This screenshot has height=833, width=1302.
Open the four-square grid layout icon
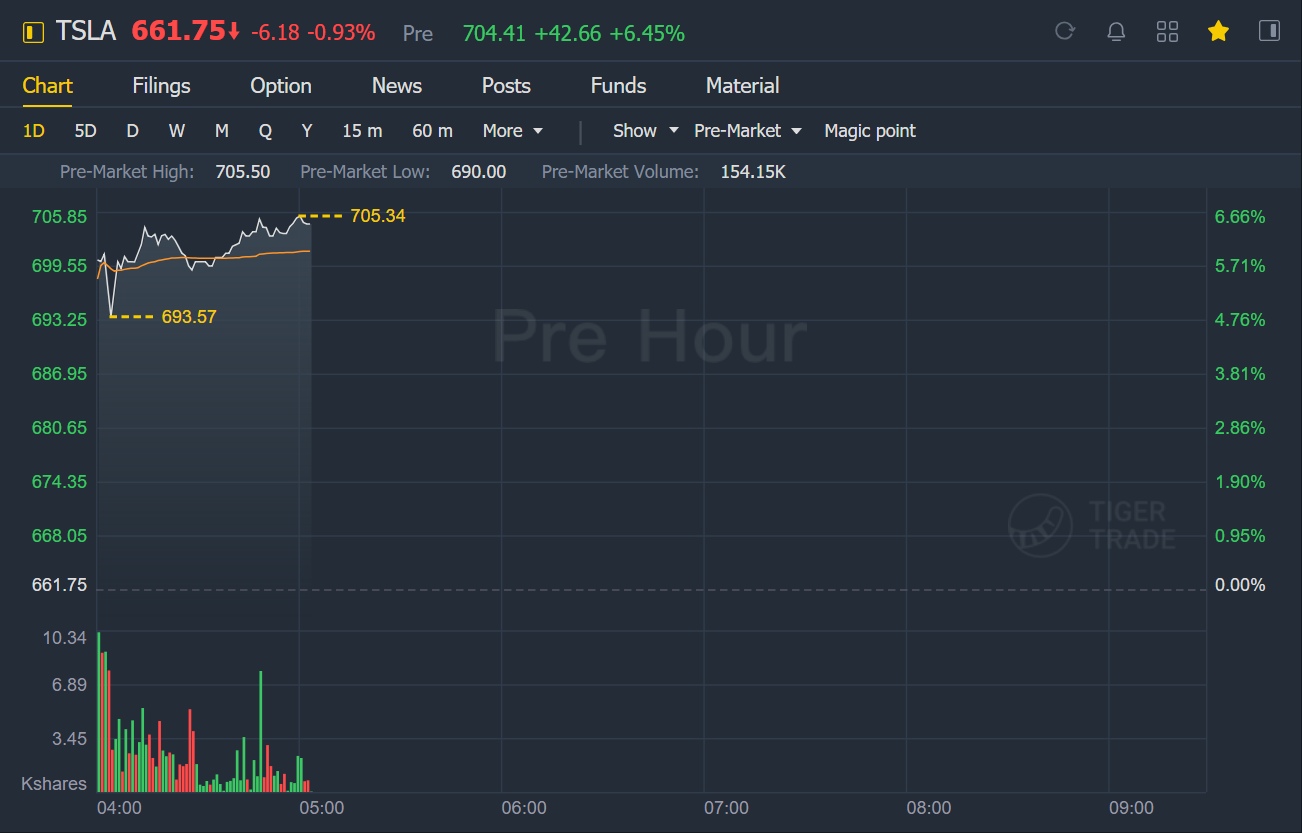point(1167,31)
